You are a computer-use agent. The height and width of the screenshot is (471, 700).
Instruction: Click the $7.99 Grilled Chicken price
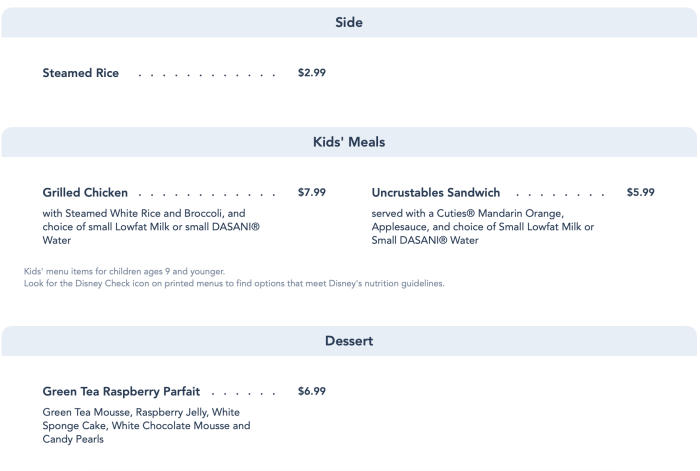tap(312, 192)
